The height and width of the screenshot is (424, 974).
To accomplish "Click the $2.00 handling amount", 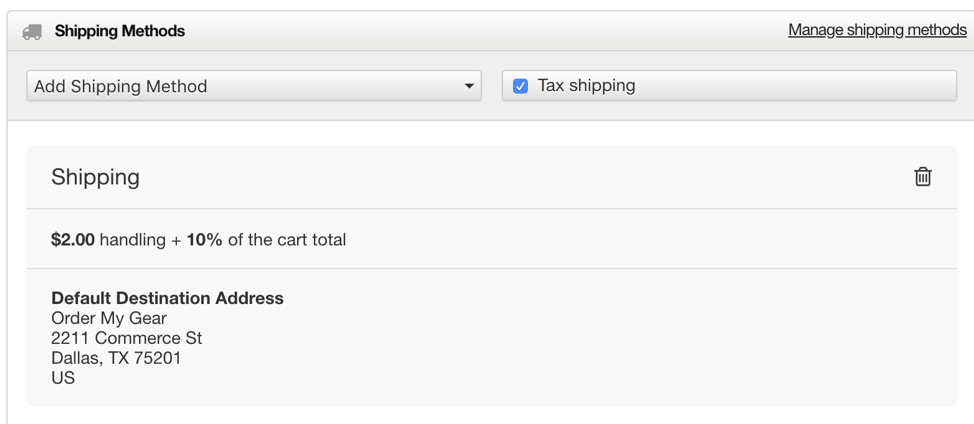I will (73, 240).
